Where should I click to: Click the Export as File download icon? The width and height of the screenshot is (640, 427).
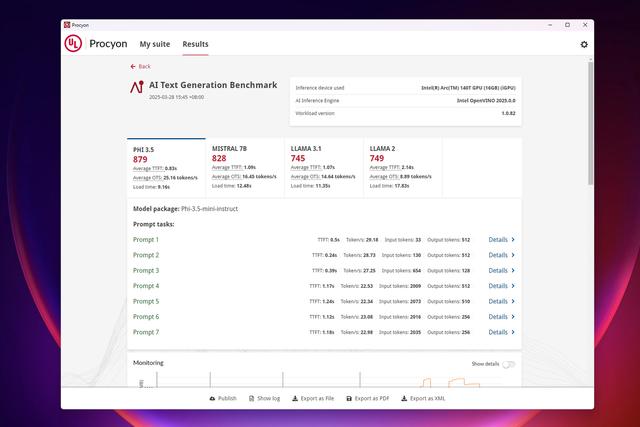pyautogui.click(x=295, y=398)
